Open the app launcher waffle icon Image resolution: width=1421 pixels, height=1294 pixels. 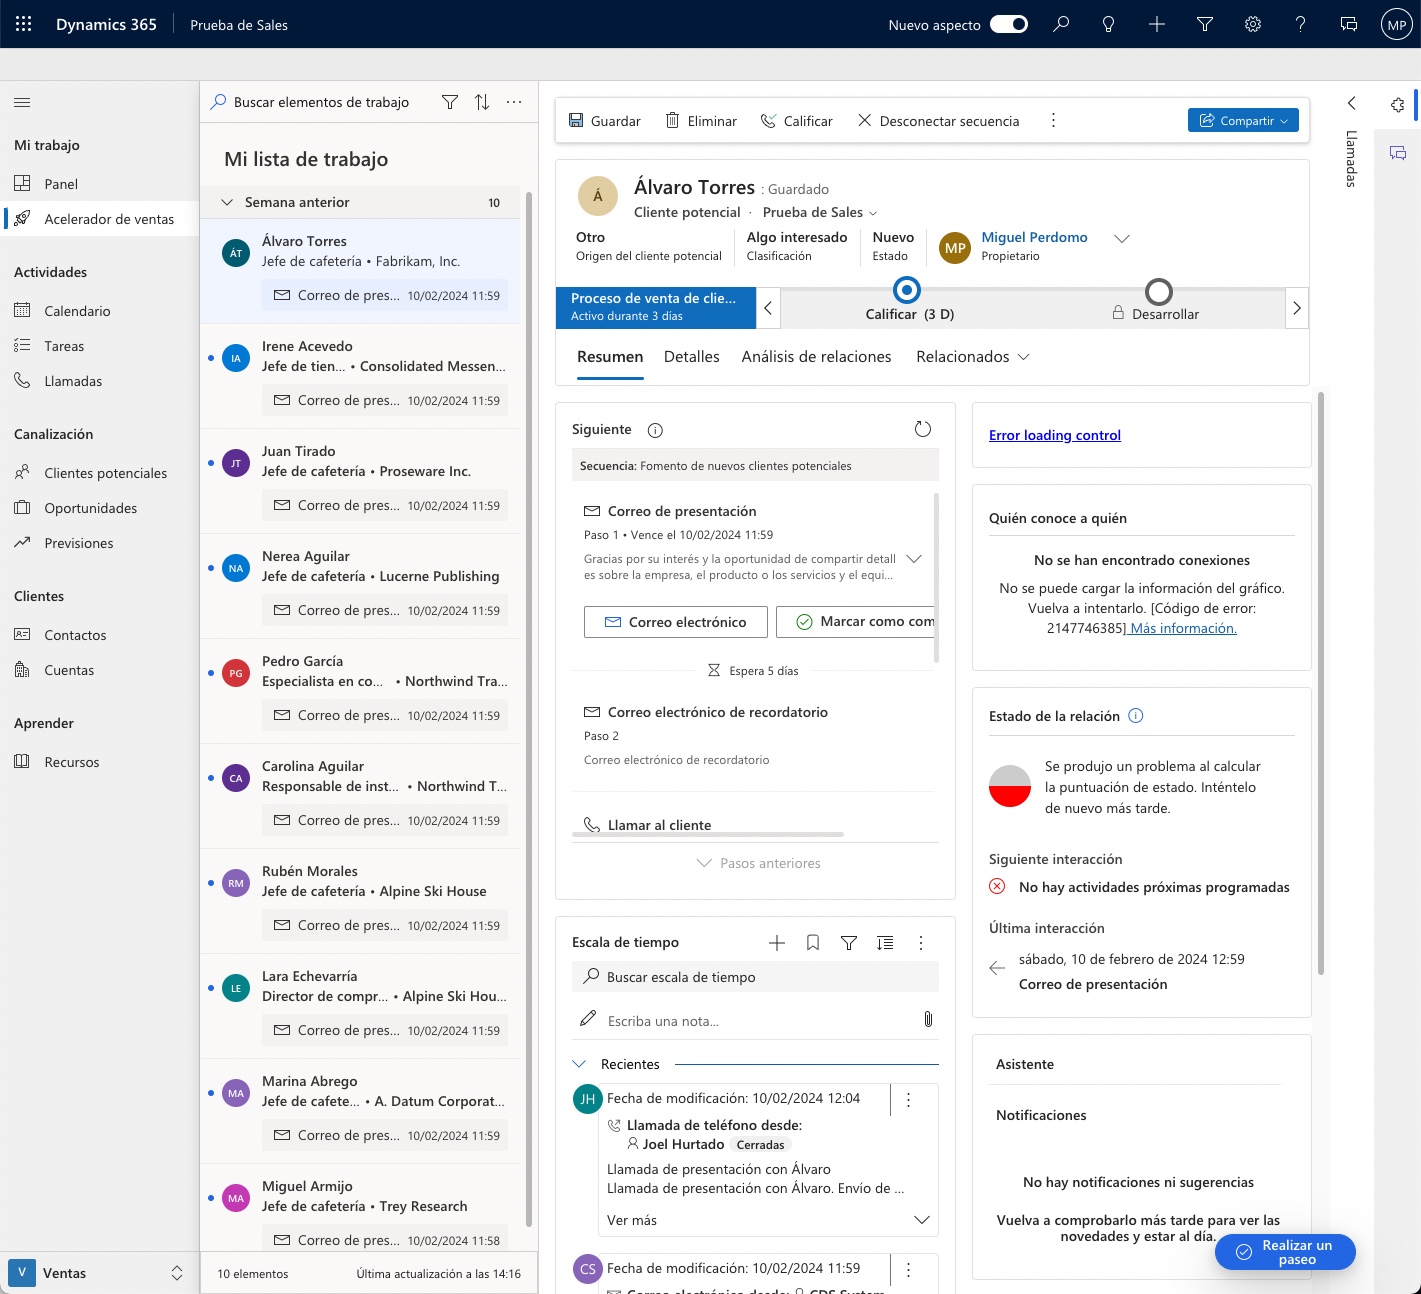(24, 24)
